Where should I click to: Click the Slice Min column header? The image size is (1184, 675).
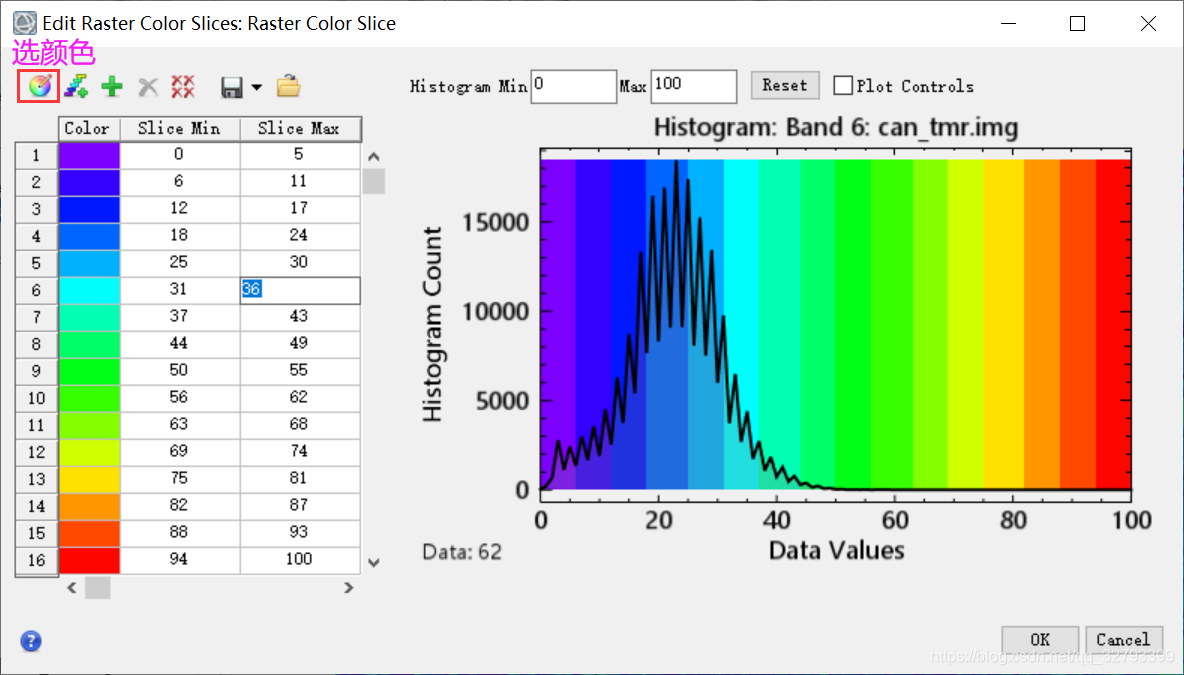[180, 129]
